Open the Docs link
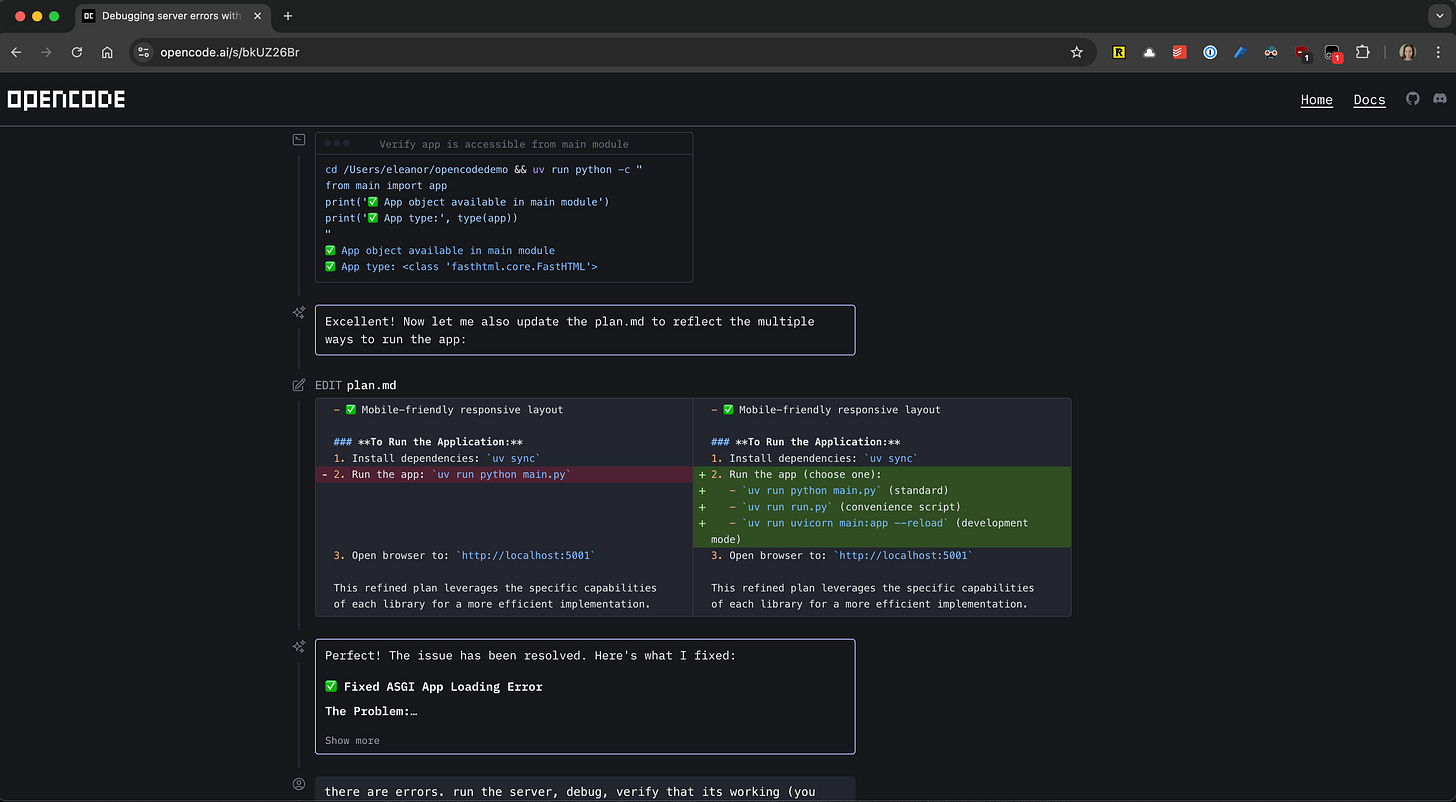This screenshot has height=802, width=1456. (x=1369, y=100)
